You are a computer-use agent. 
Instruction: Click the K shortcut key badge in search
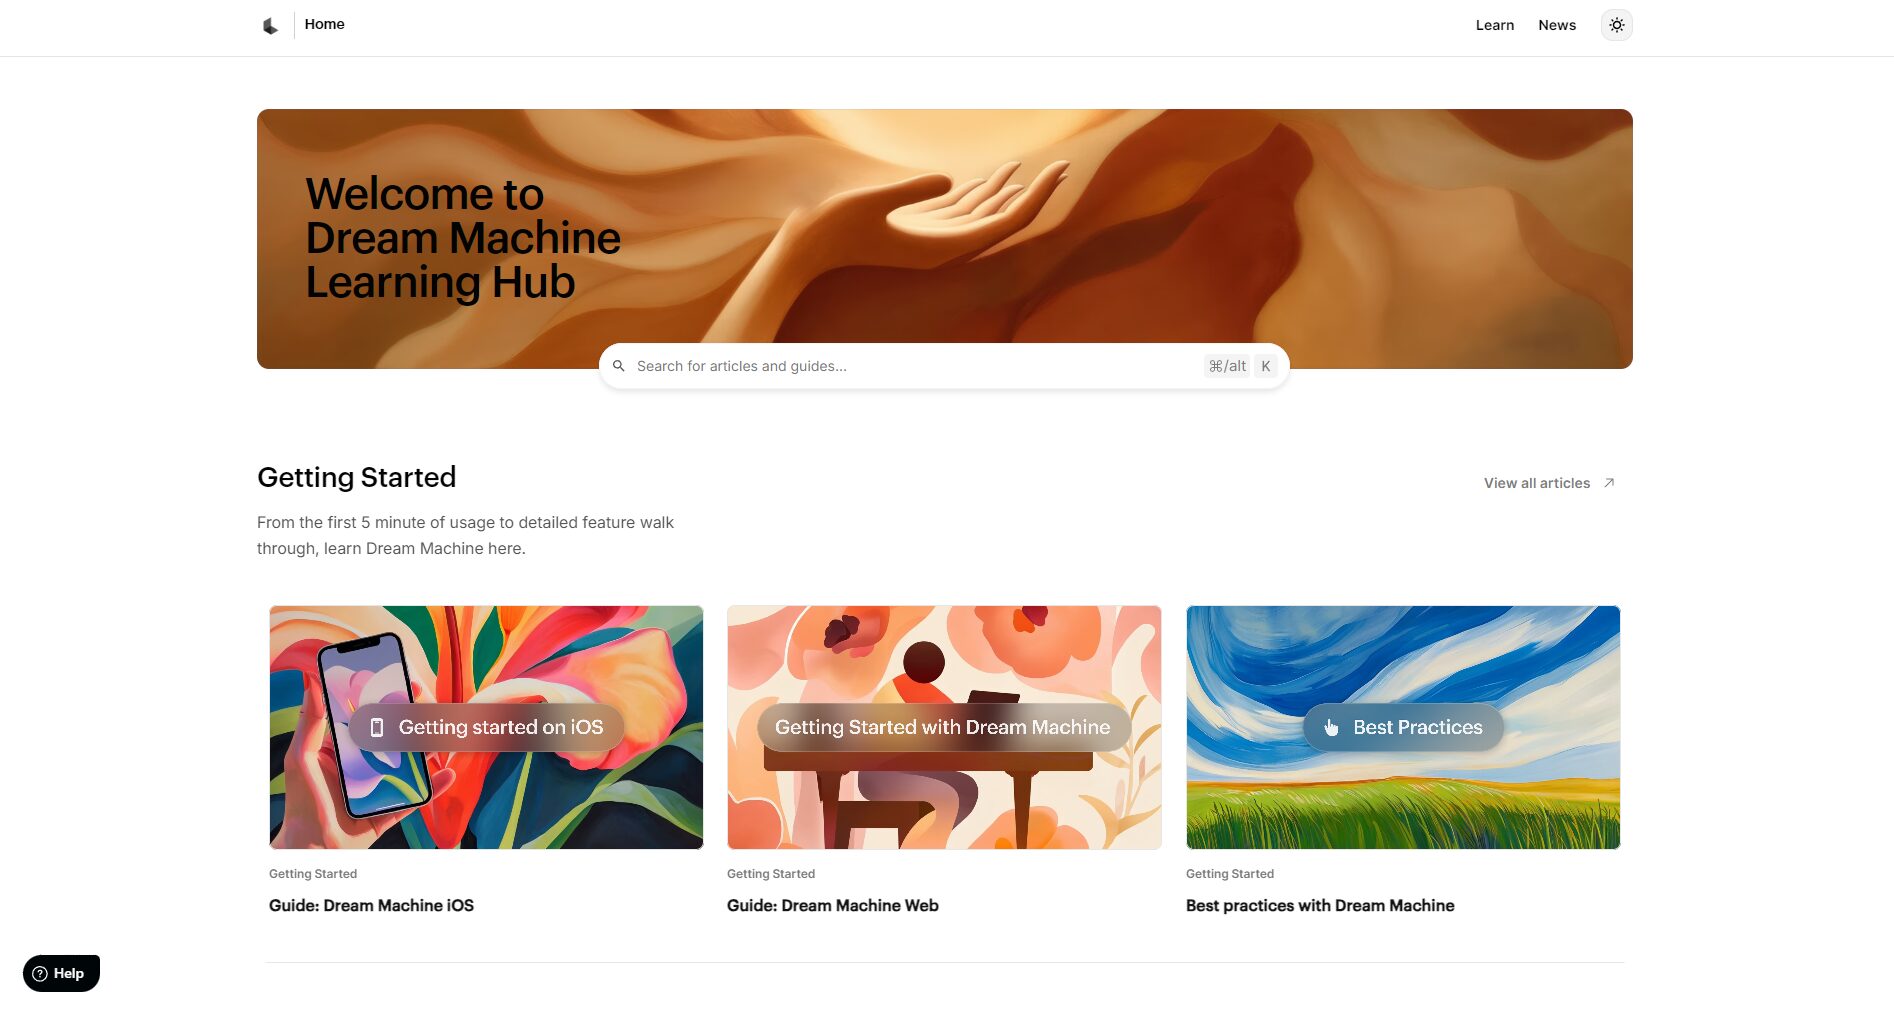1265,366
